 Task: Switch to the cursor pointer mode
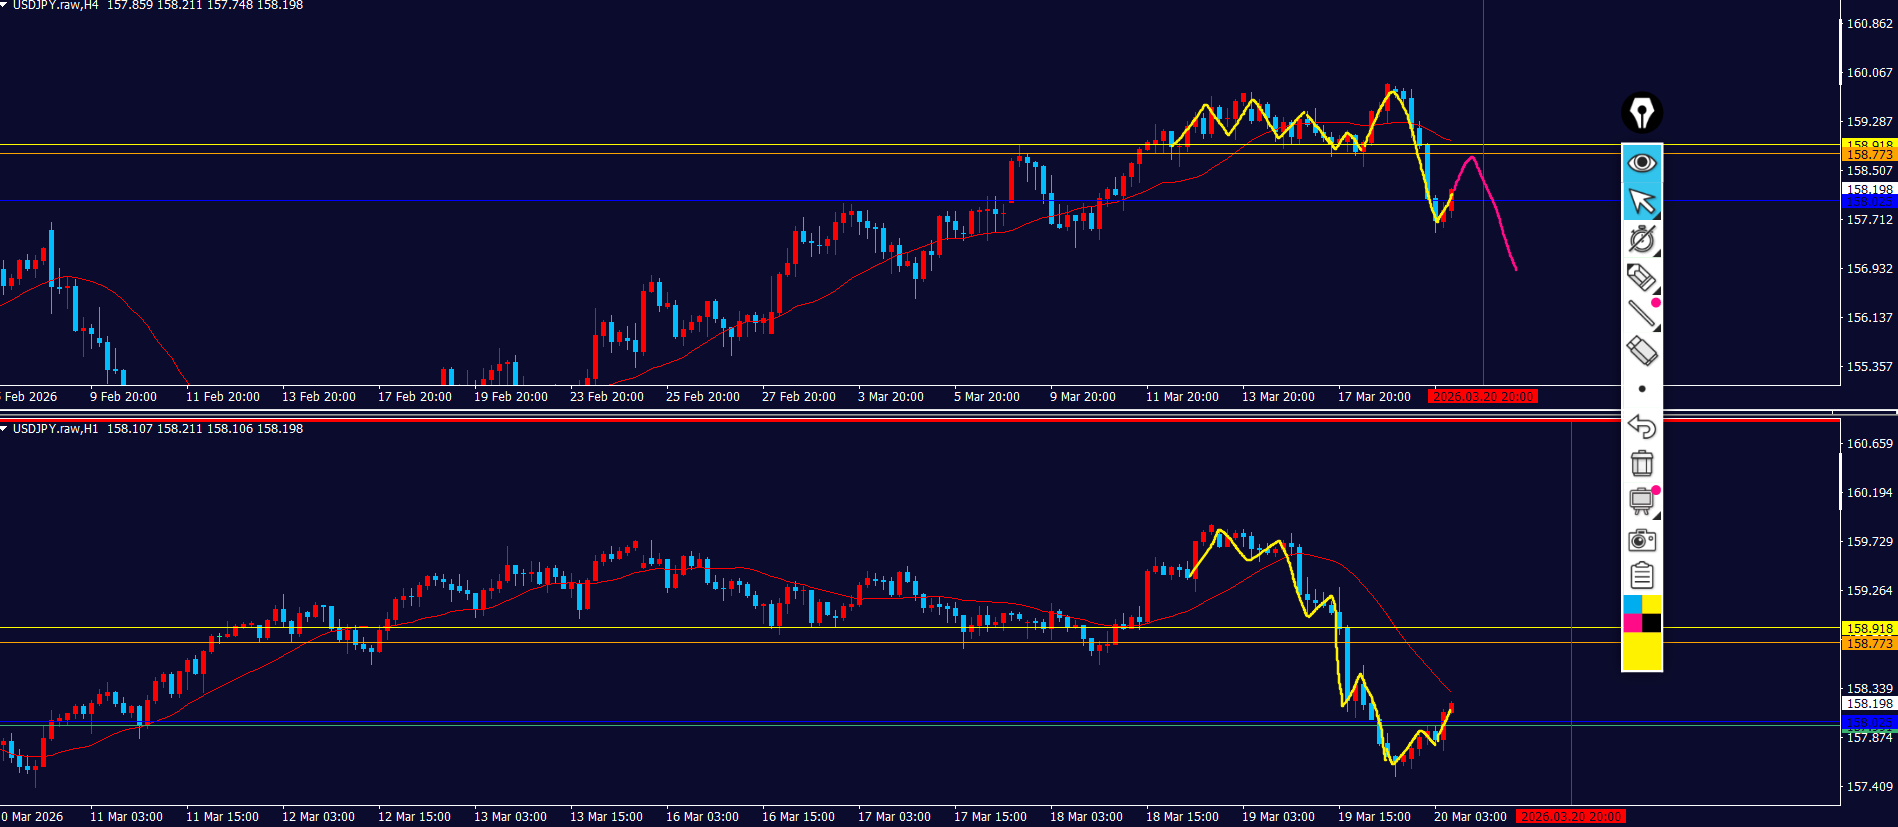(1641, 201)
